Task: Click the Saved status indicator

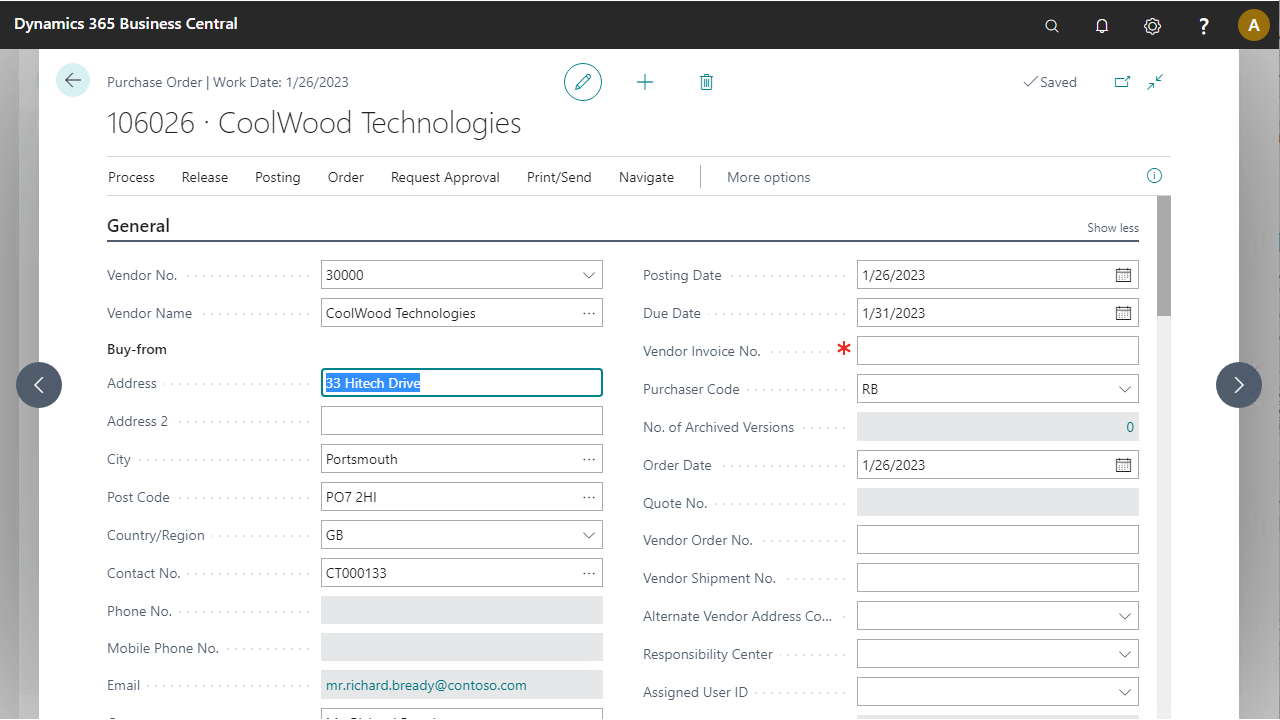Action: click(1050, 82)
